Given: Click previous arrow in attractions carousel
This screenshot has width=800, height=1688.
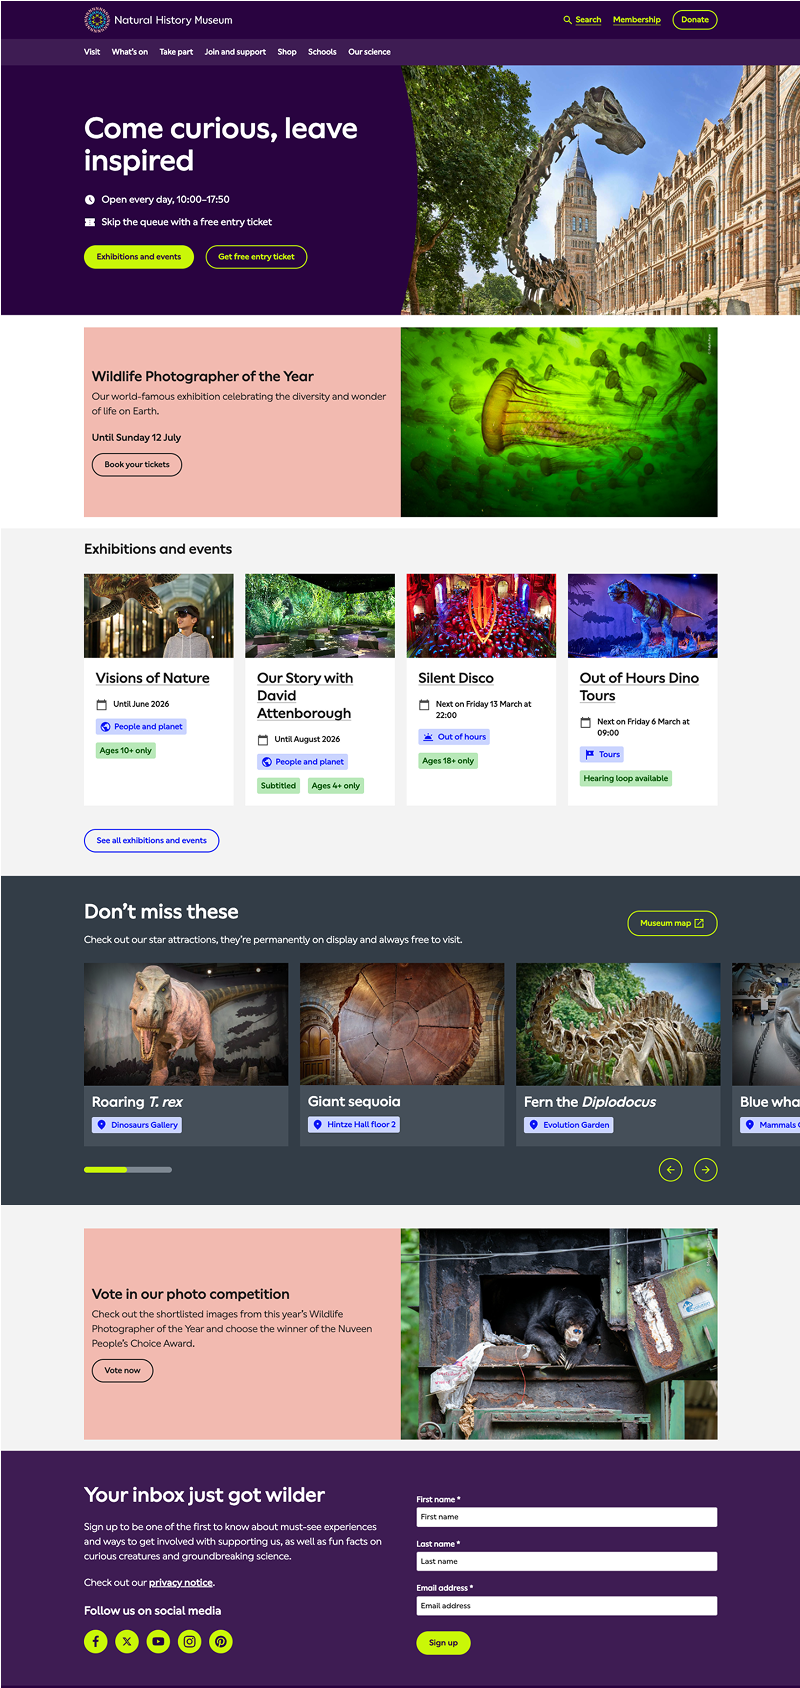Looking at the screenshot, I should 670,1169.
